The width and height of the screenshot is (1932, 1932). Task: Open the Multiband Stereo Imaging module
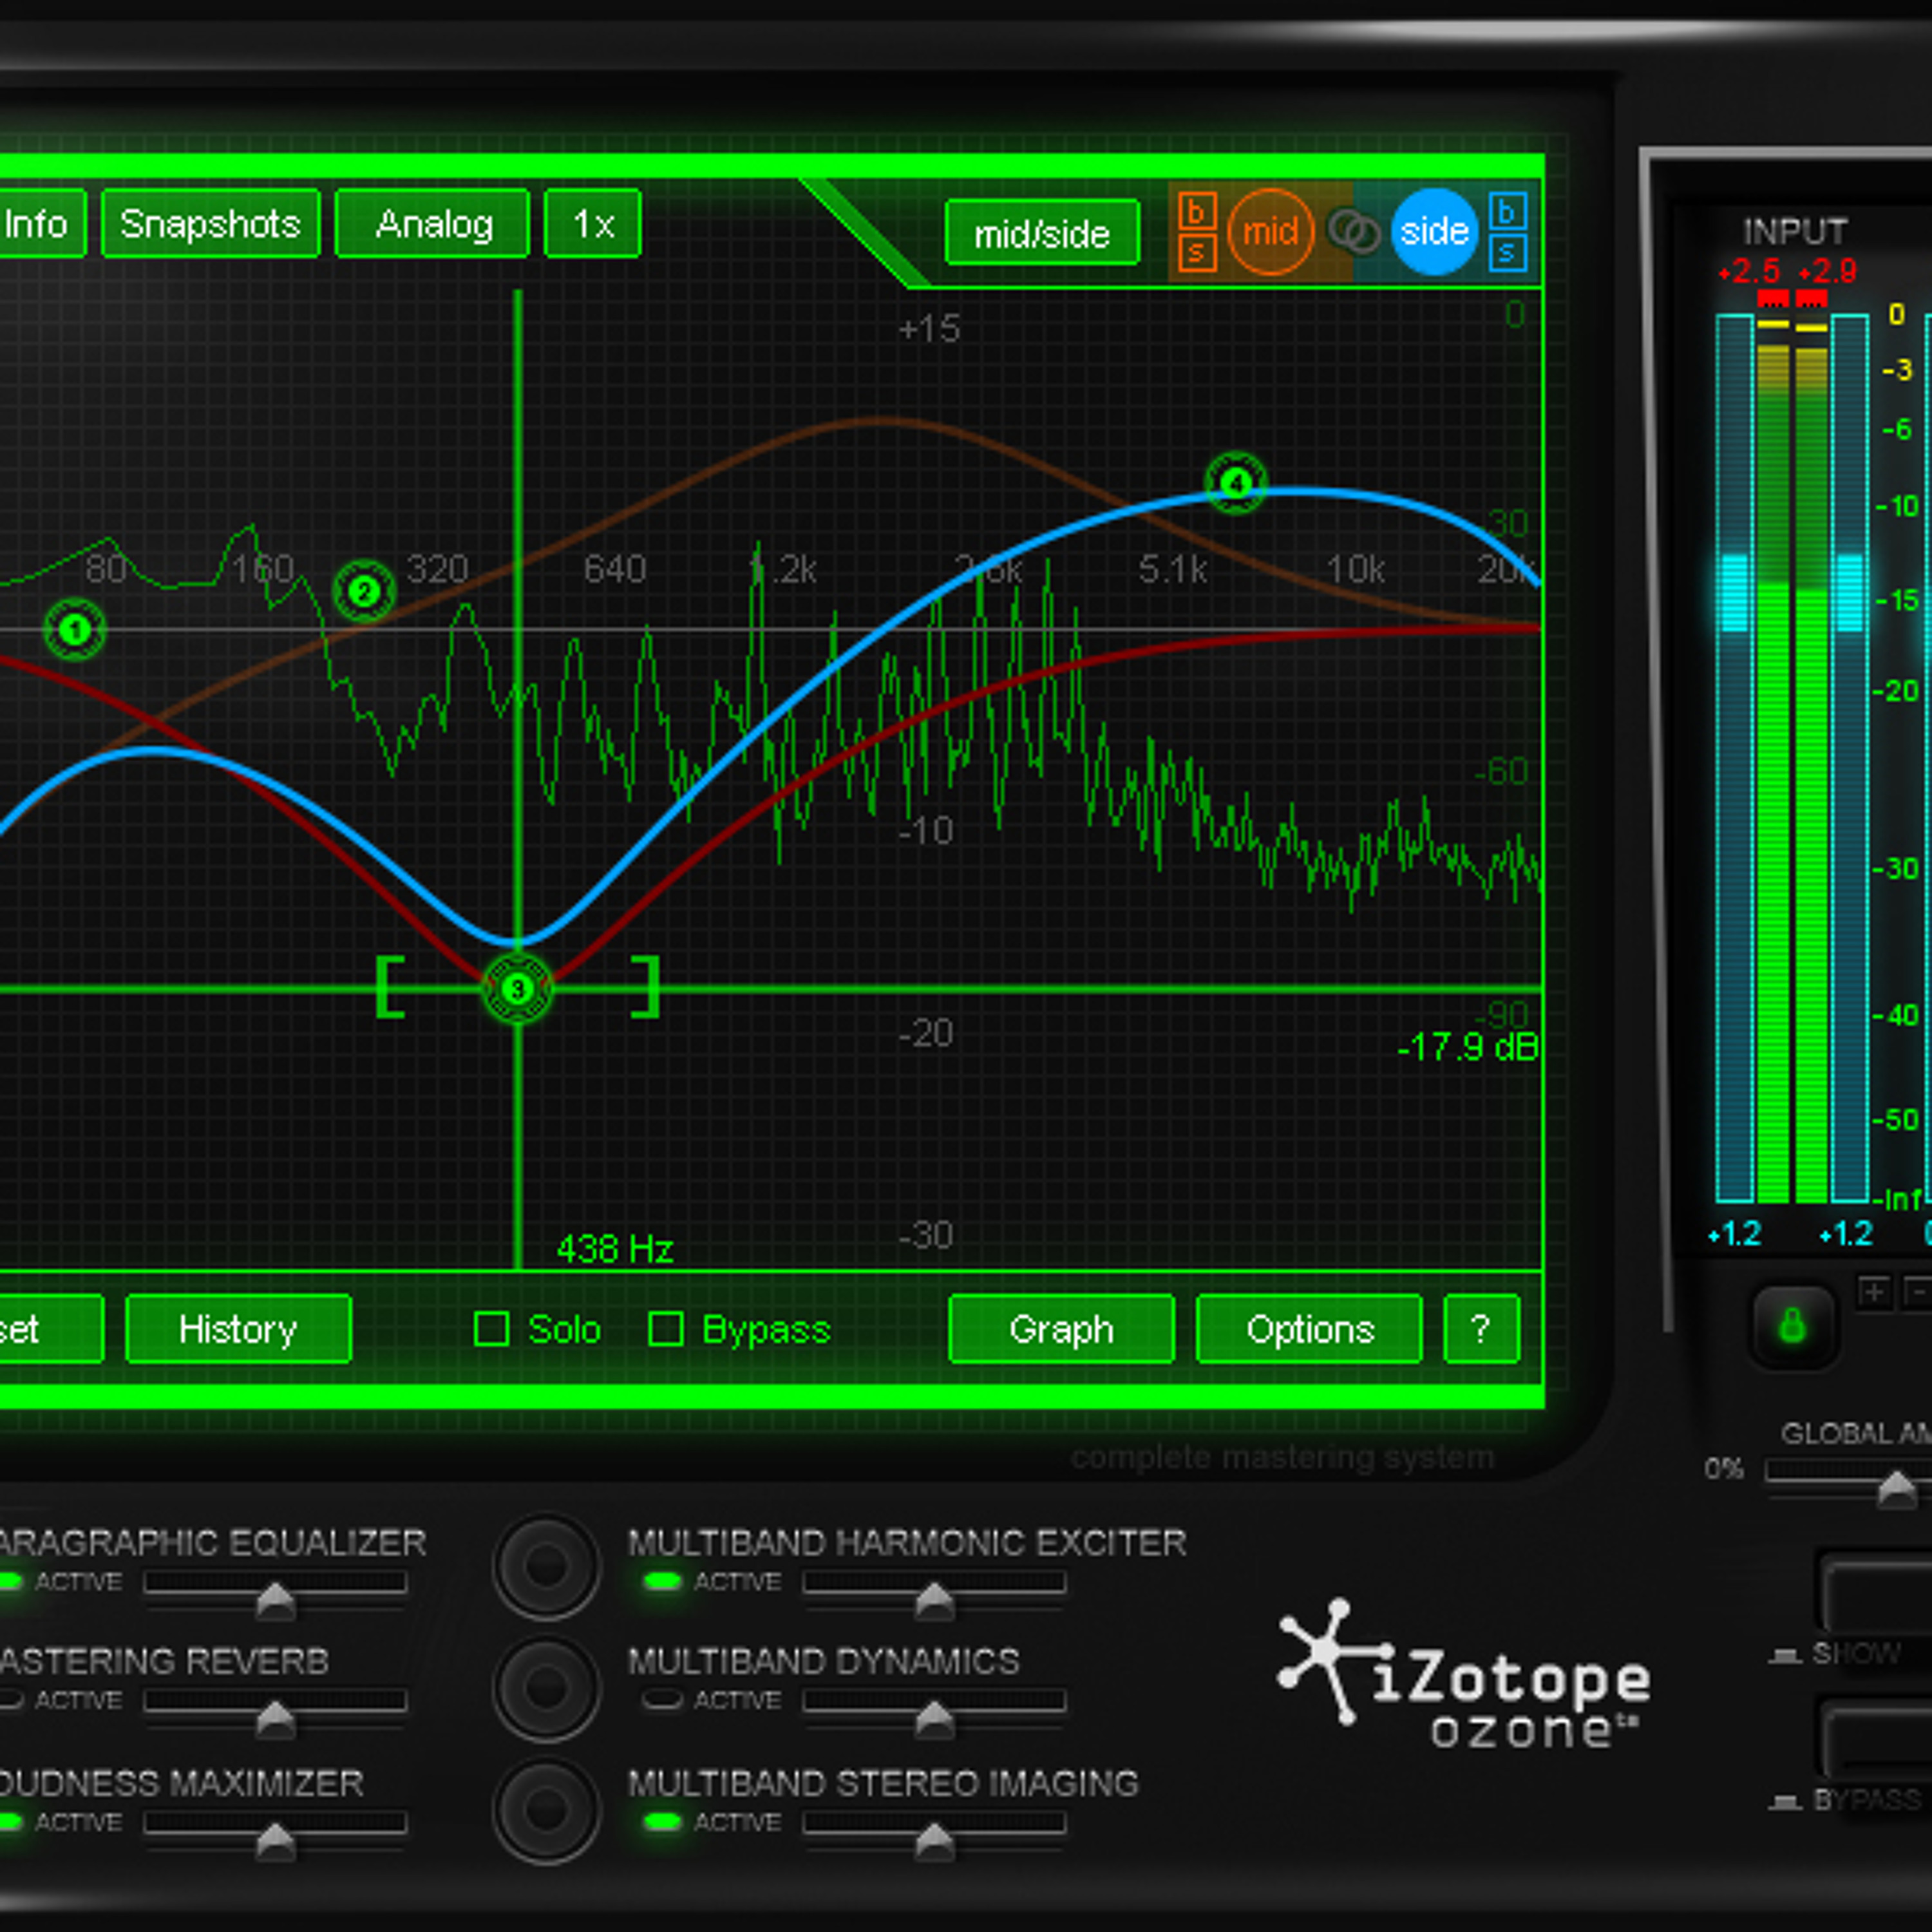point(546,1808)
